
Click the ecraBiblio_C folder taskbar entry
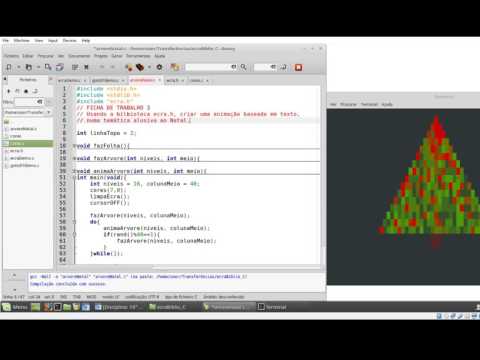[167, 307]
